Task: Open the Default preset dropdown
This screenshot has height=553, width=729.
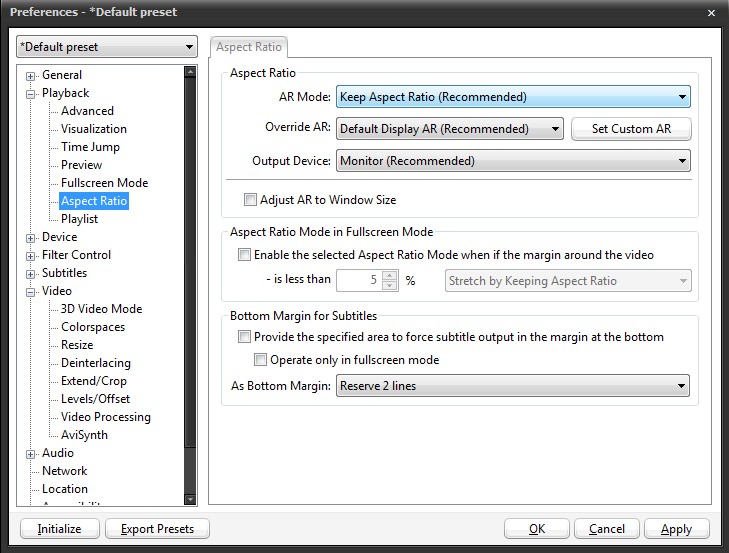Action: [107, 47]
